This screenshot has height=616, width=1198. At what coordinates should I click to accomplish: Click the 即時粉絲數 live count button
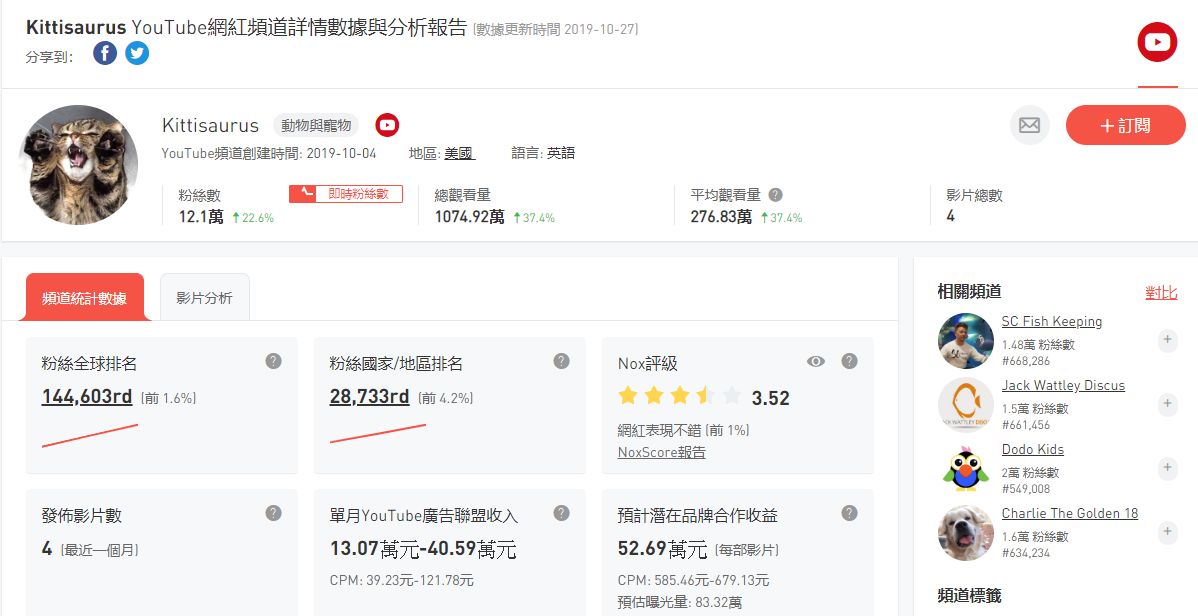tap(346, 194)
